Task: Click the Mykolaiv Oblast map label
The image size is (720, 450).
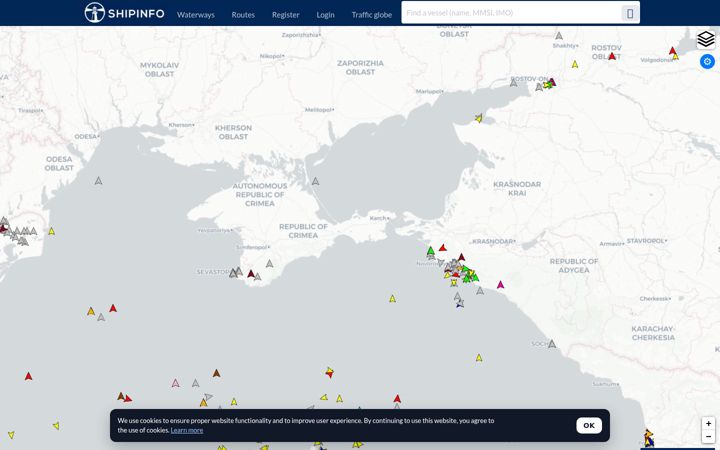Action: pos(159,69)
